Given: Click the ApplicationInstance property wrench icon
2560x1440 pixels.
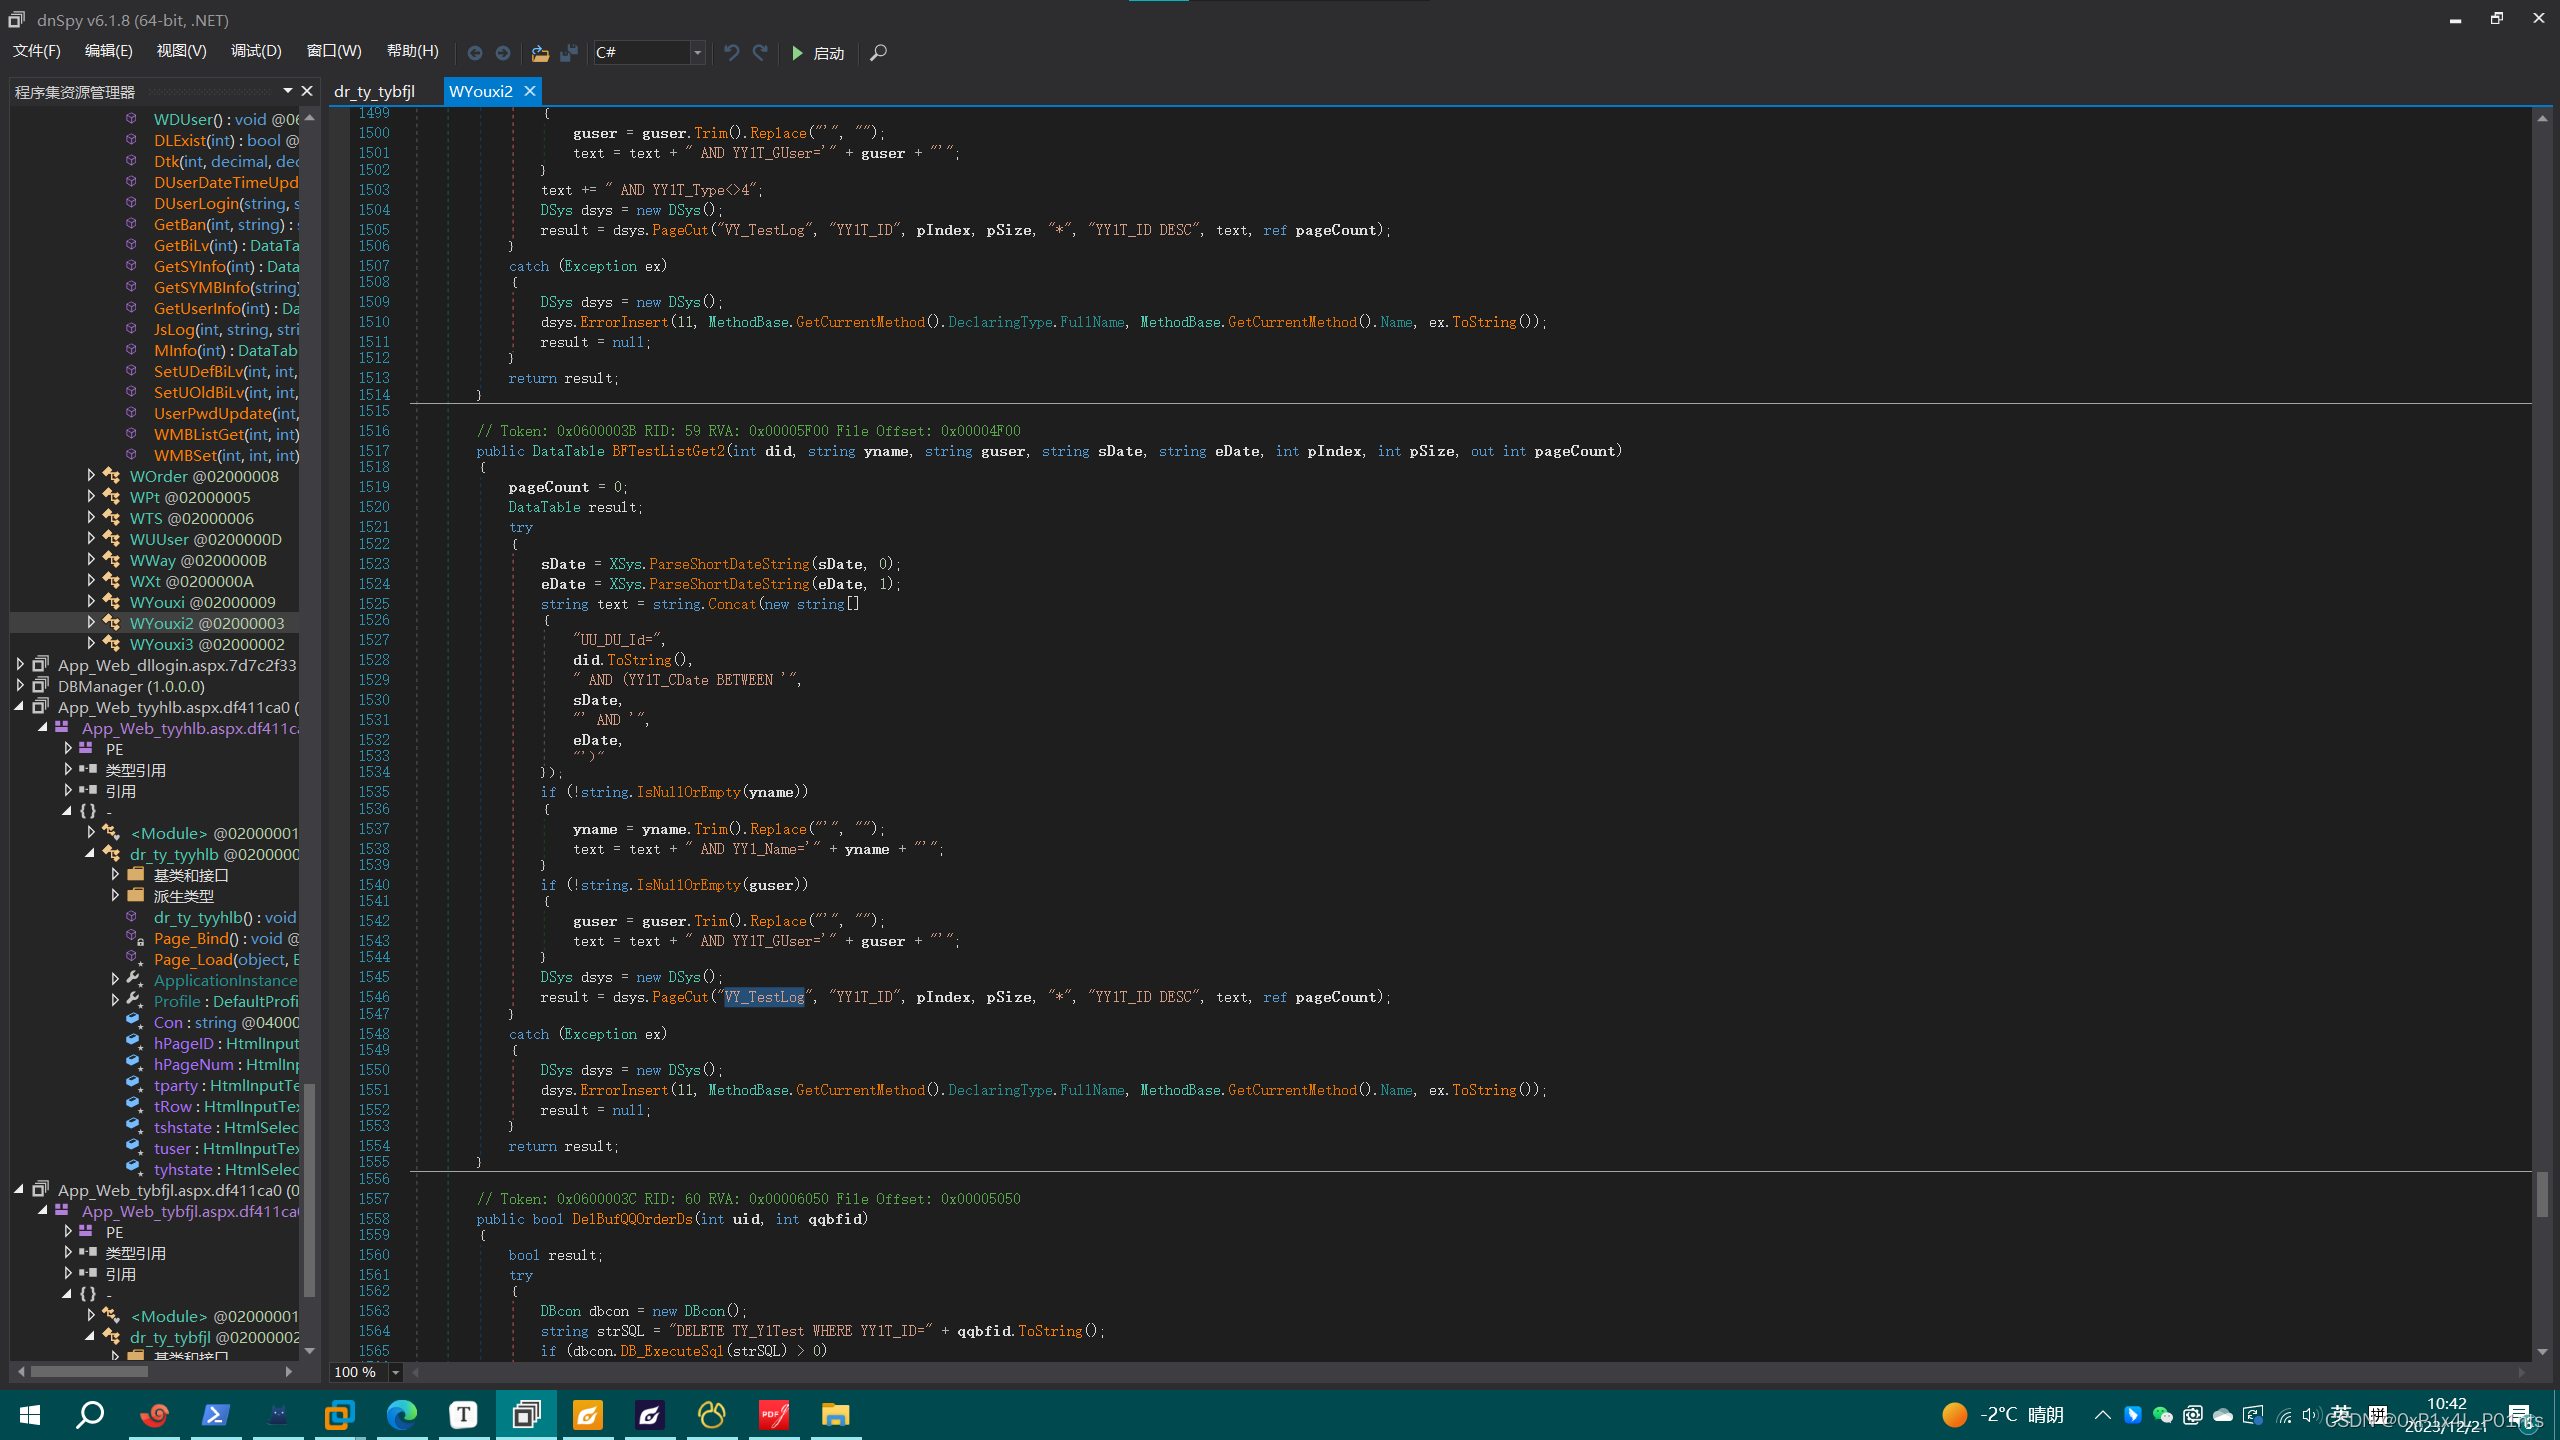Looking at the screenshot, I should pos(135,980).
